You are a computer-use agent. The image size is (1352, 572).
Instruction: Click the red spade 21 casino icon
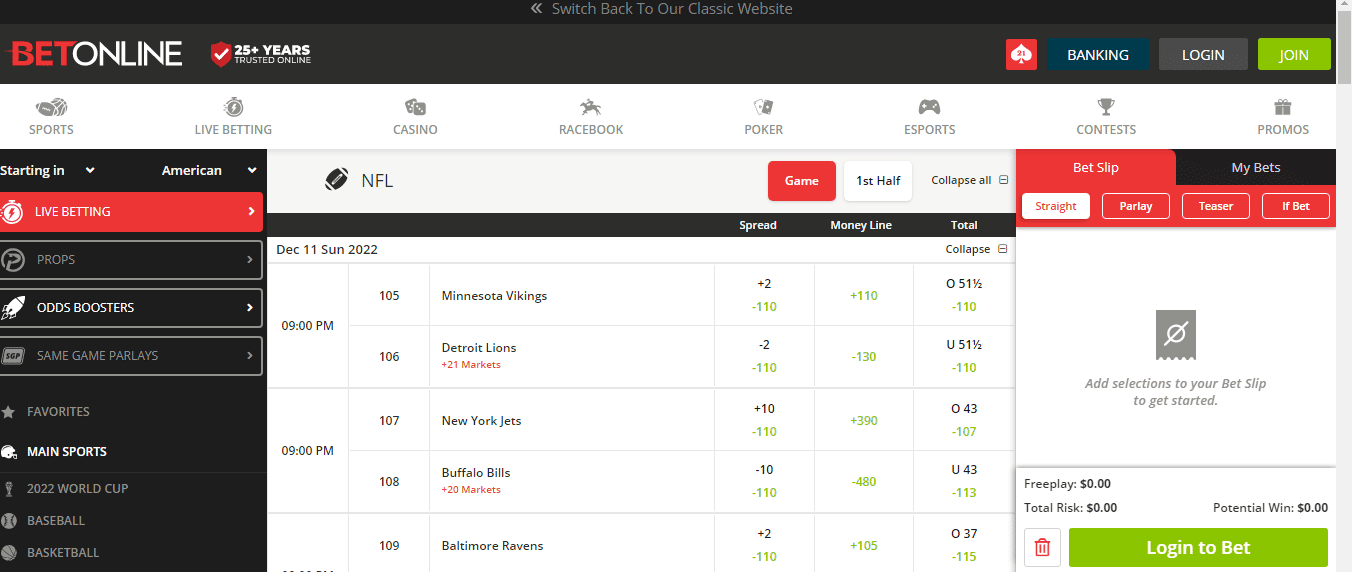(1021, 54)
